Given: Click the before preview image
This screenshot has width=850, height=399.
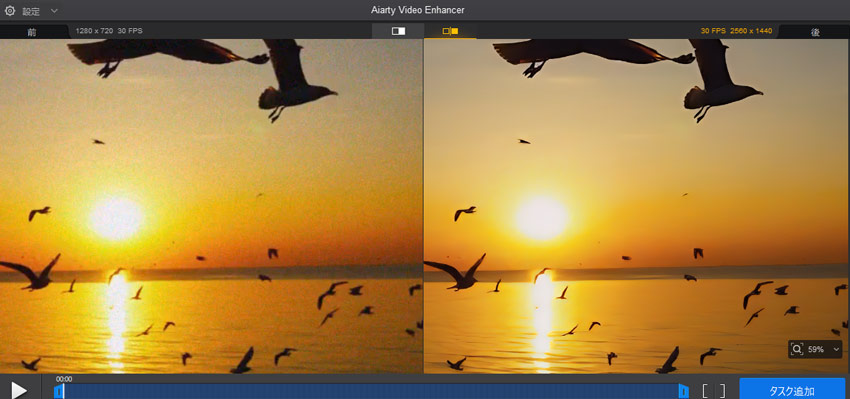Looking at the screenshot, I should point(211,206).
